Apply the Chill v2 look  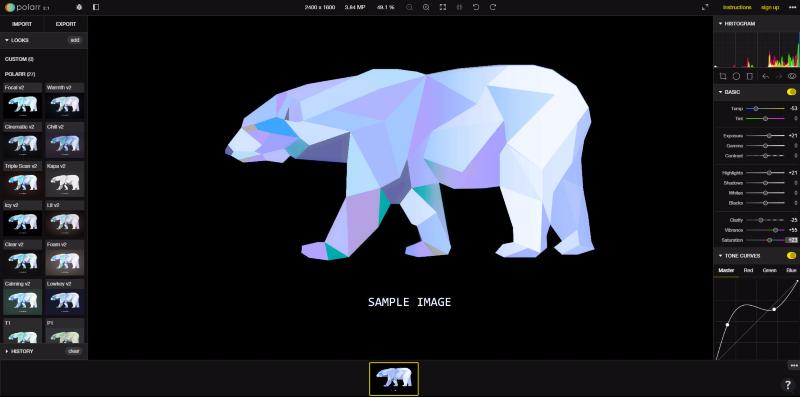click(x=65, y=140)
